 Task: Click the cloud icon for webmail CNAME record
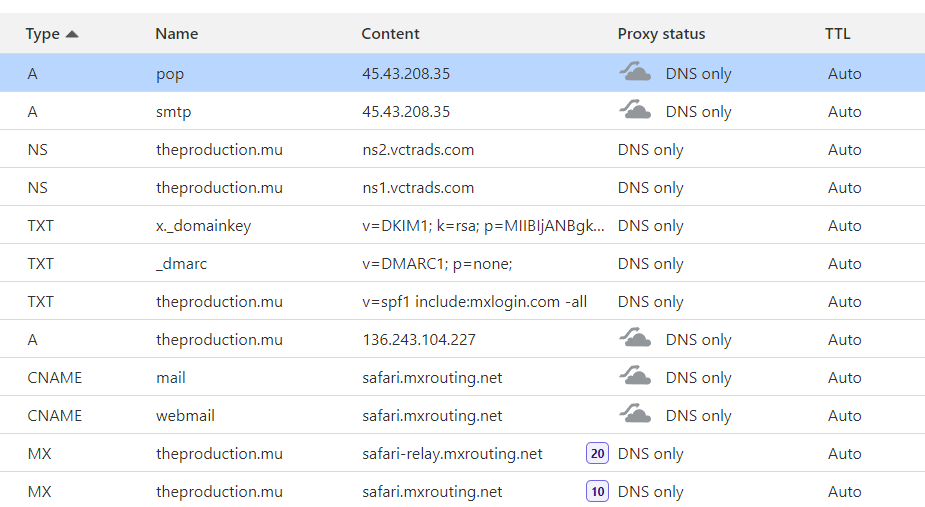[x=635, y=415]
